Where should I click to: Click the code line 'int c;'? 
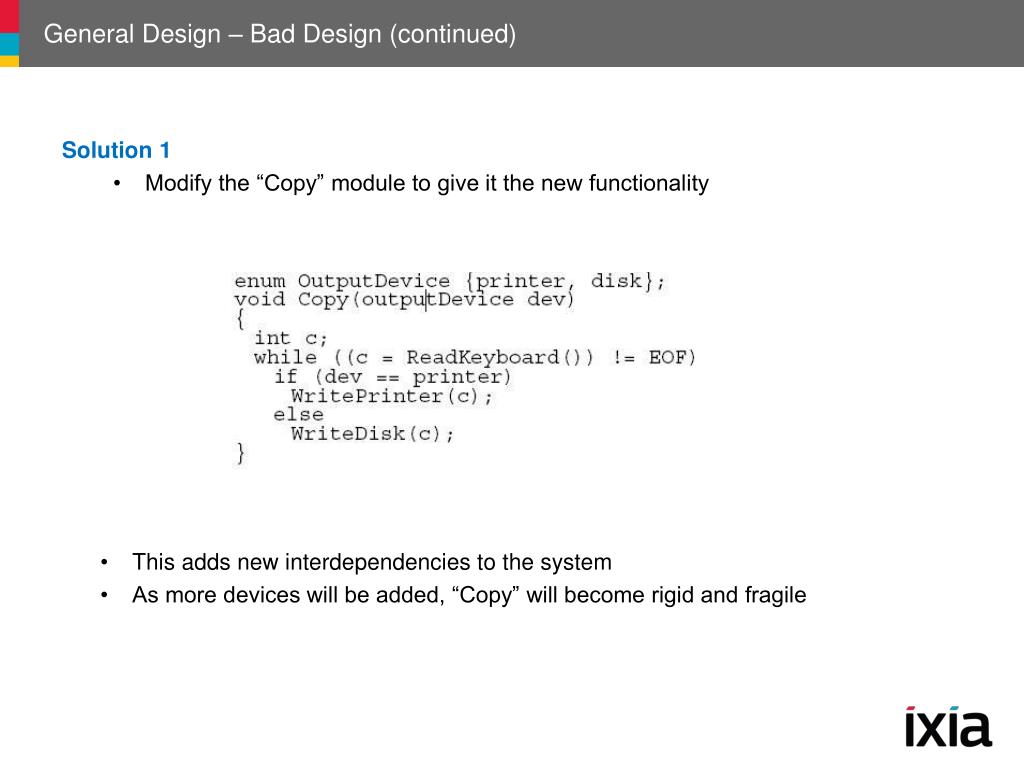pyautogui.click(x=291, y=338)
